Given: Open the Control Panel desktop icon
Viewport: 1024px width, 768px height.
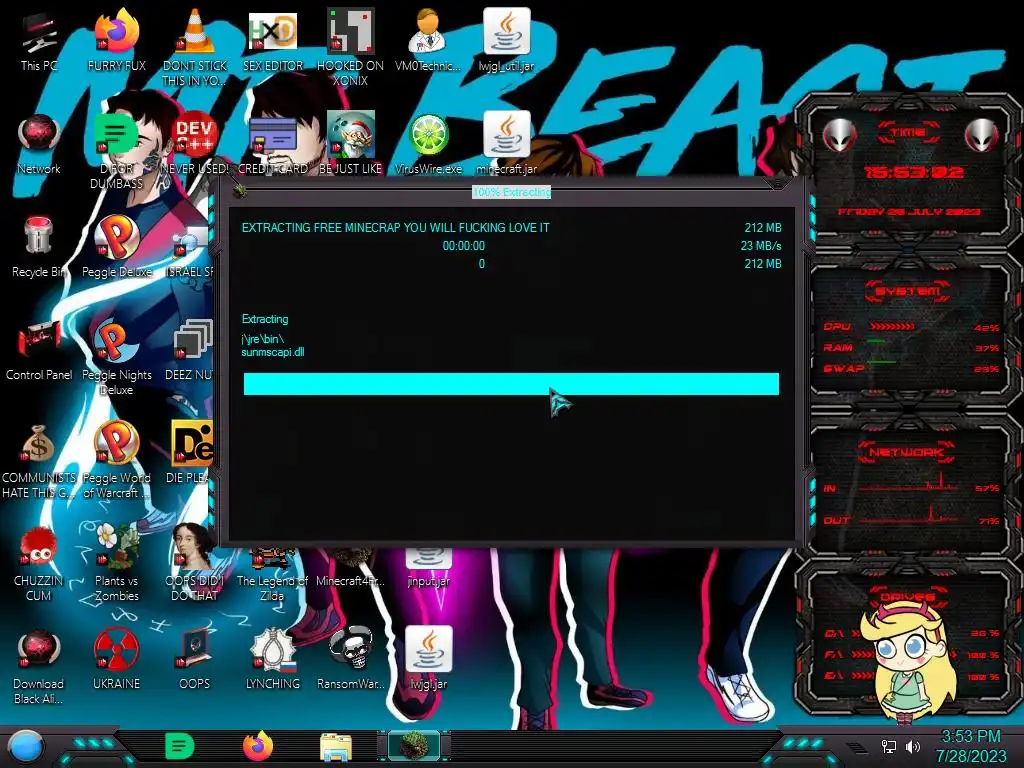Looking at the screenshot, I should [39, 351].
